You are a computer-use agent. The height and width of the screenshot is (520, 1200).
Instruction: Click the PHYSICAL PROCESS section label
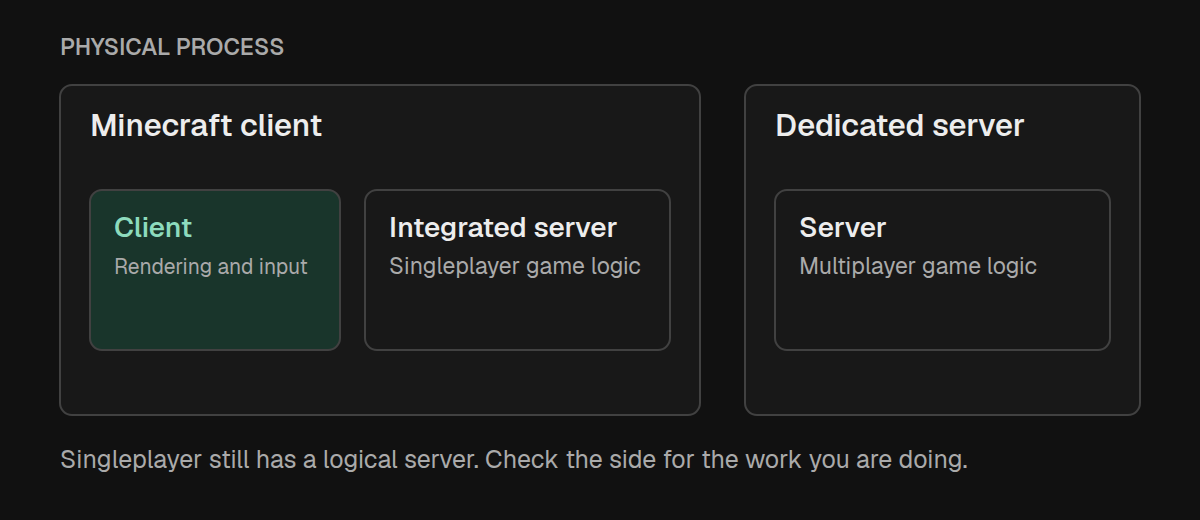[172, 47]
